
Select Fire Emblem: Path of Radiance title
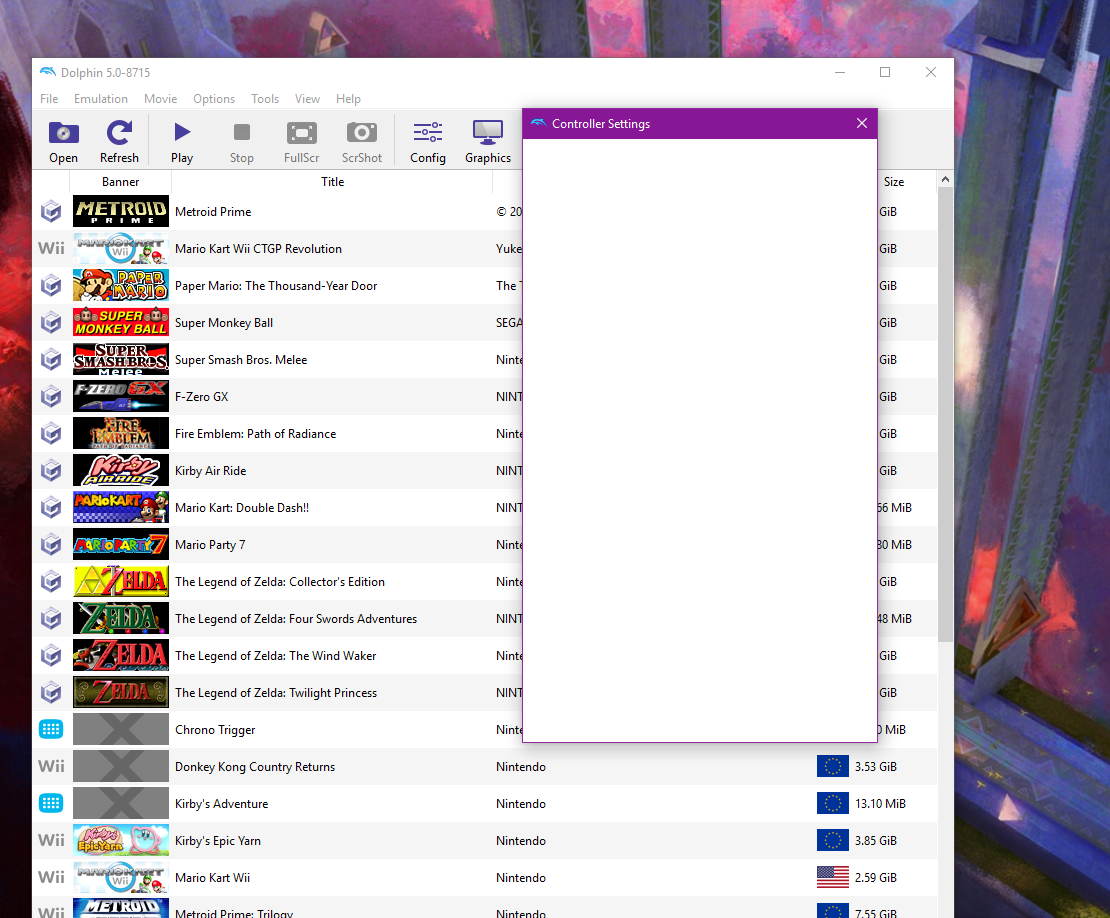(256, 433)
